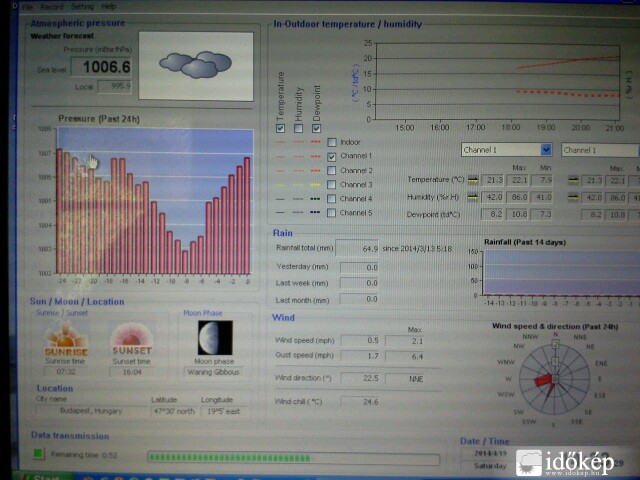
Task: Click the green data transmission indicator
Action: (38, 454)
